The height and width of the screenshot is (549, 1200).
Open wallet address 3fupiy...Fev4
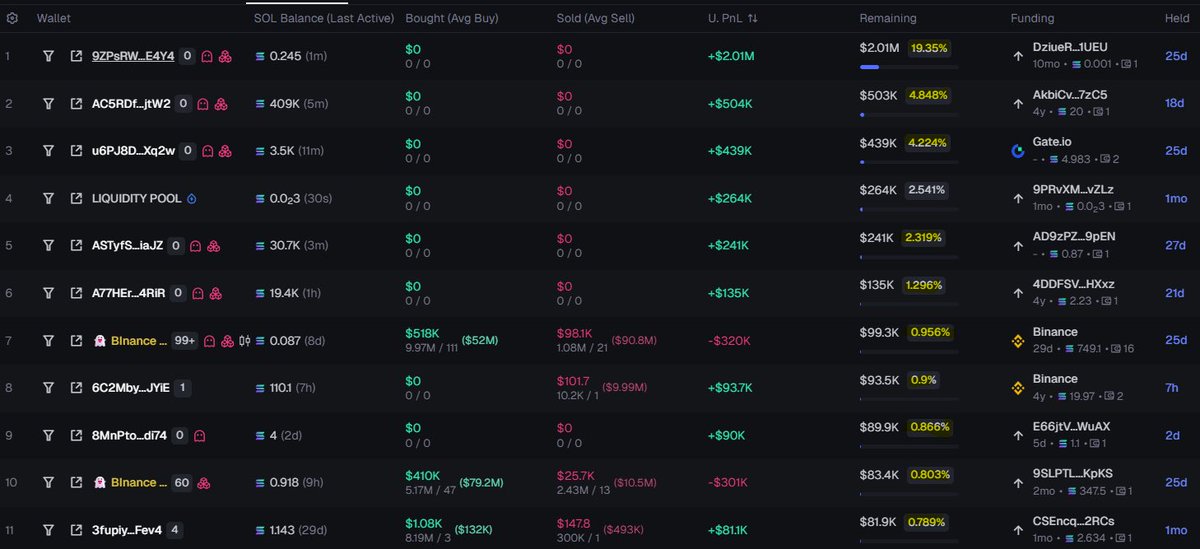point(125,530)
